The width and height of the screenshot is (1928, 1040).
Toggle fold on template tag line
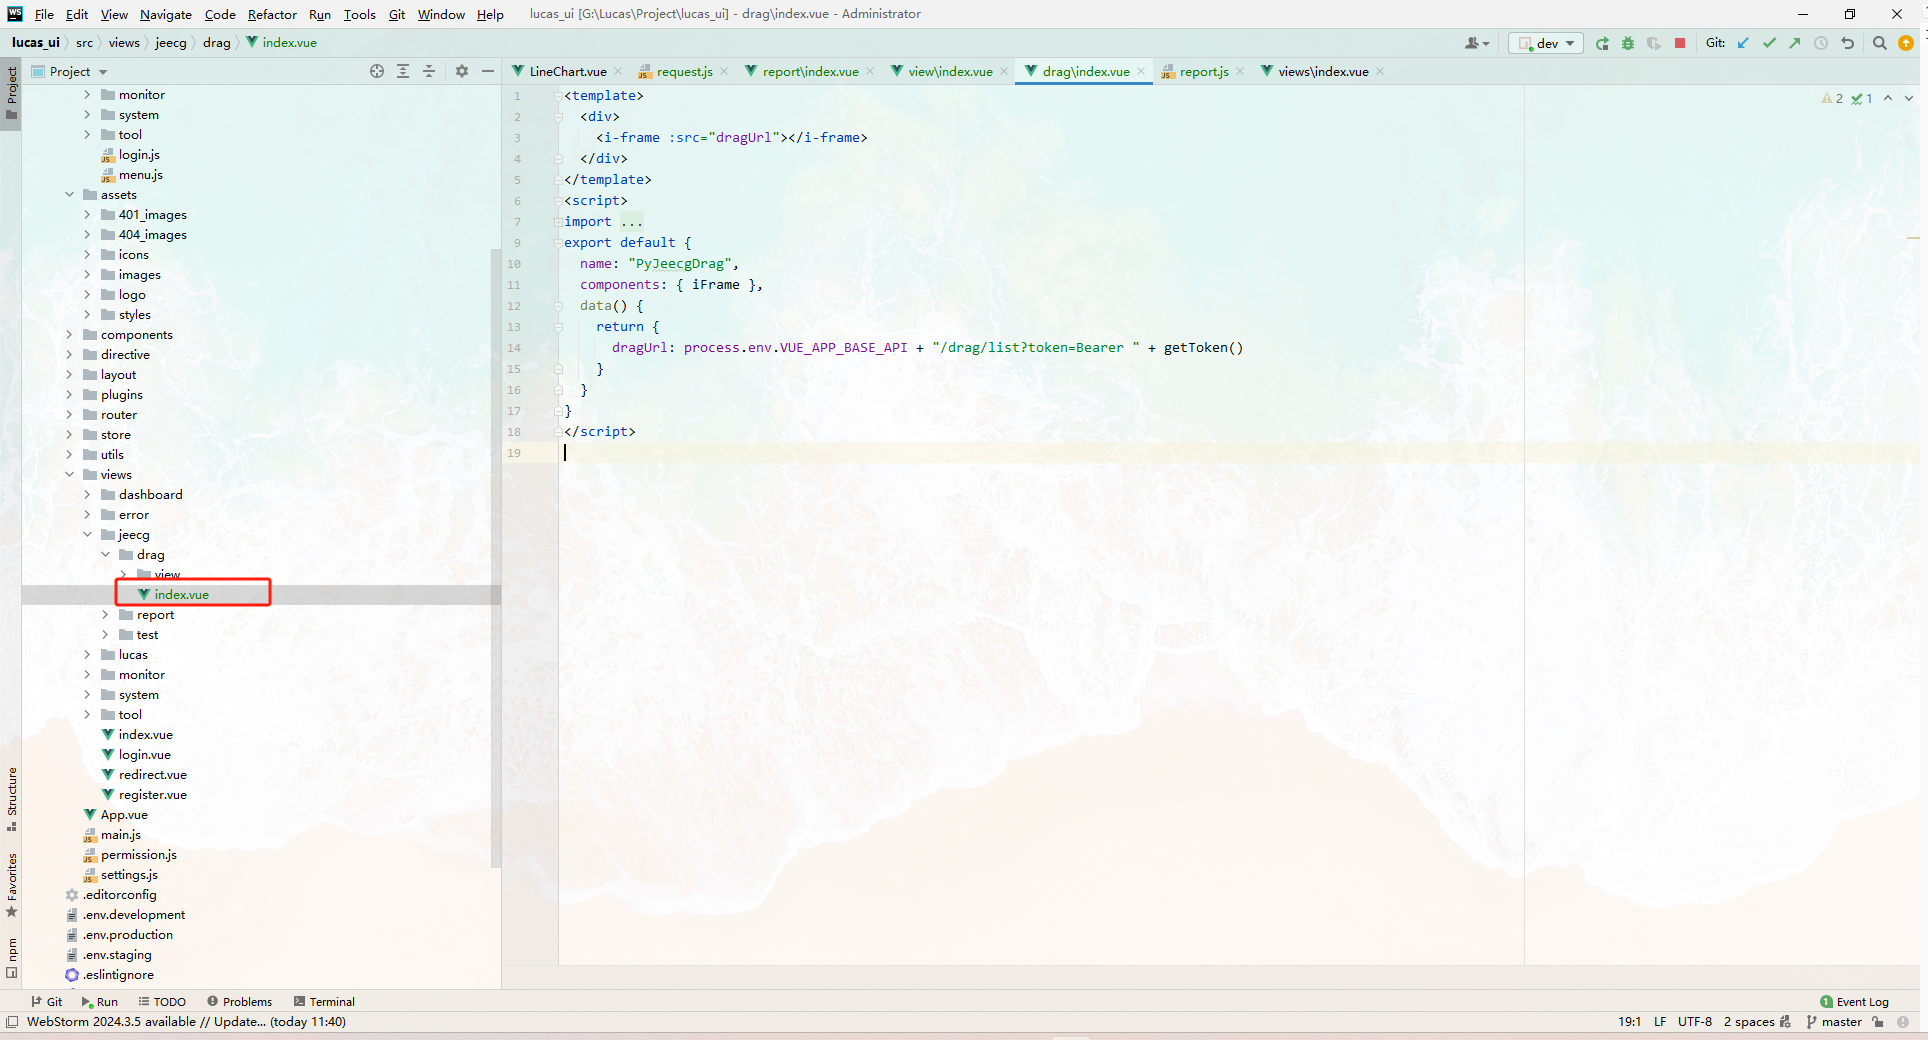point(559,95)
